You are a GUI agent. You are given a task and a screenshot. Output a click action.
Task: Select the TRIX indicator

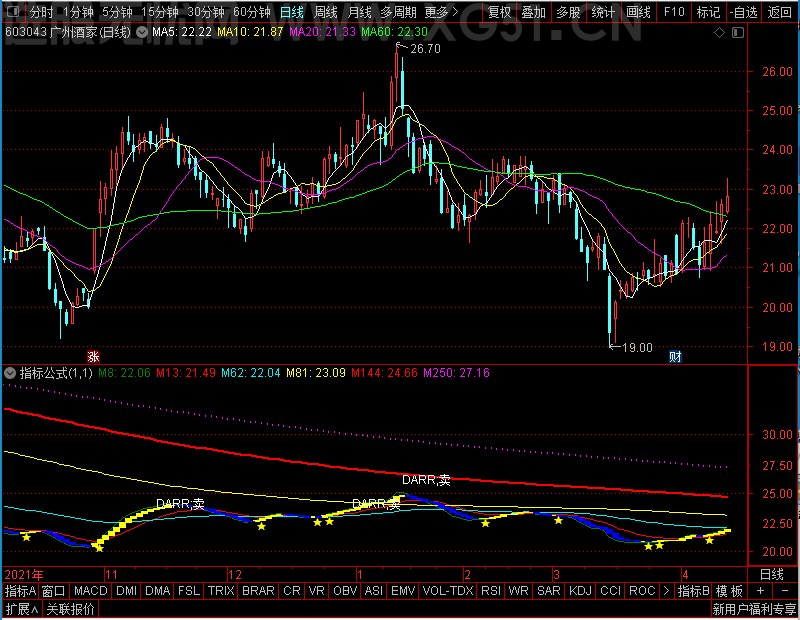[221, 591]
